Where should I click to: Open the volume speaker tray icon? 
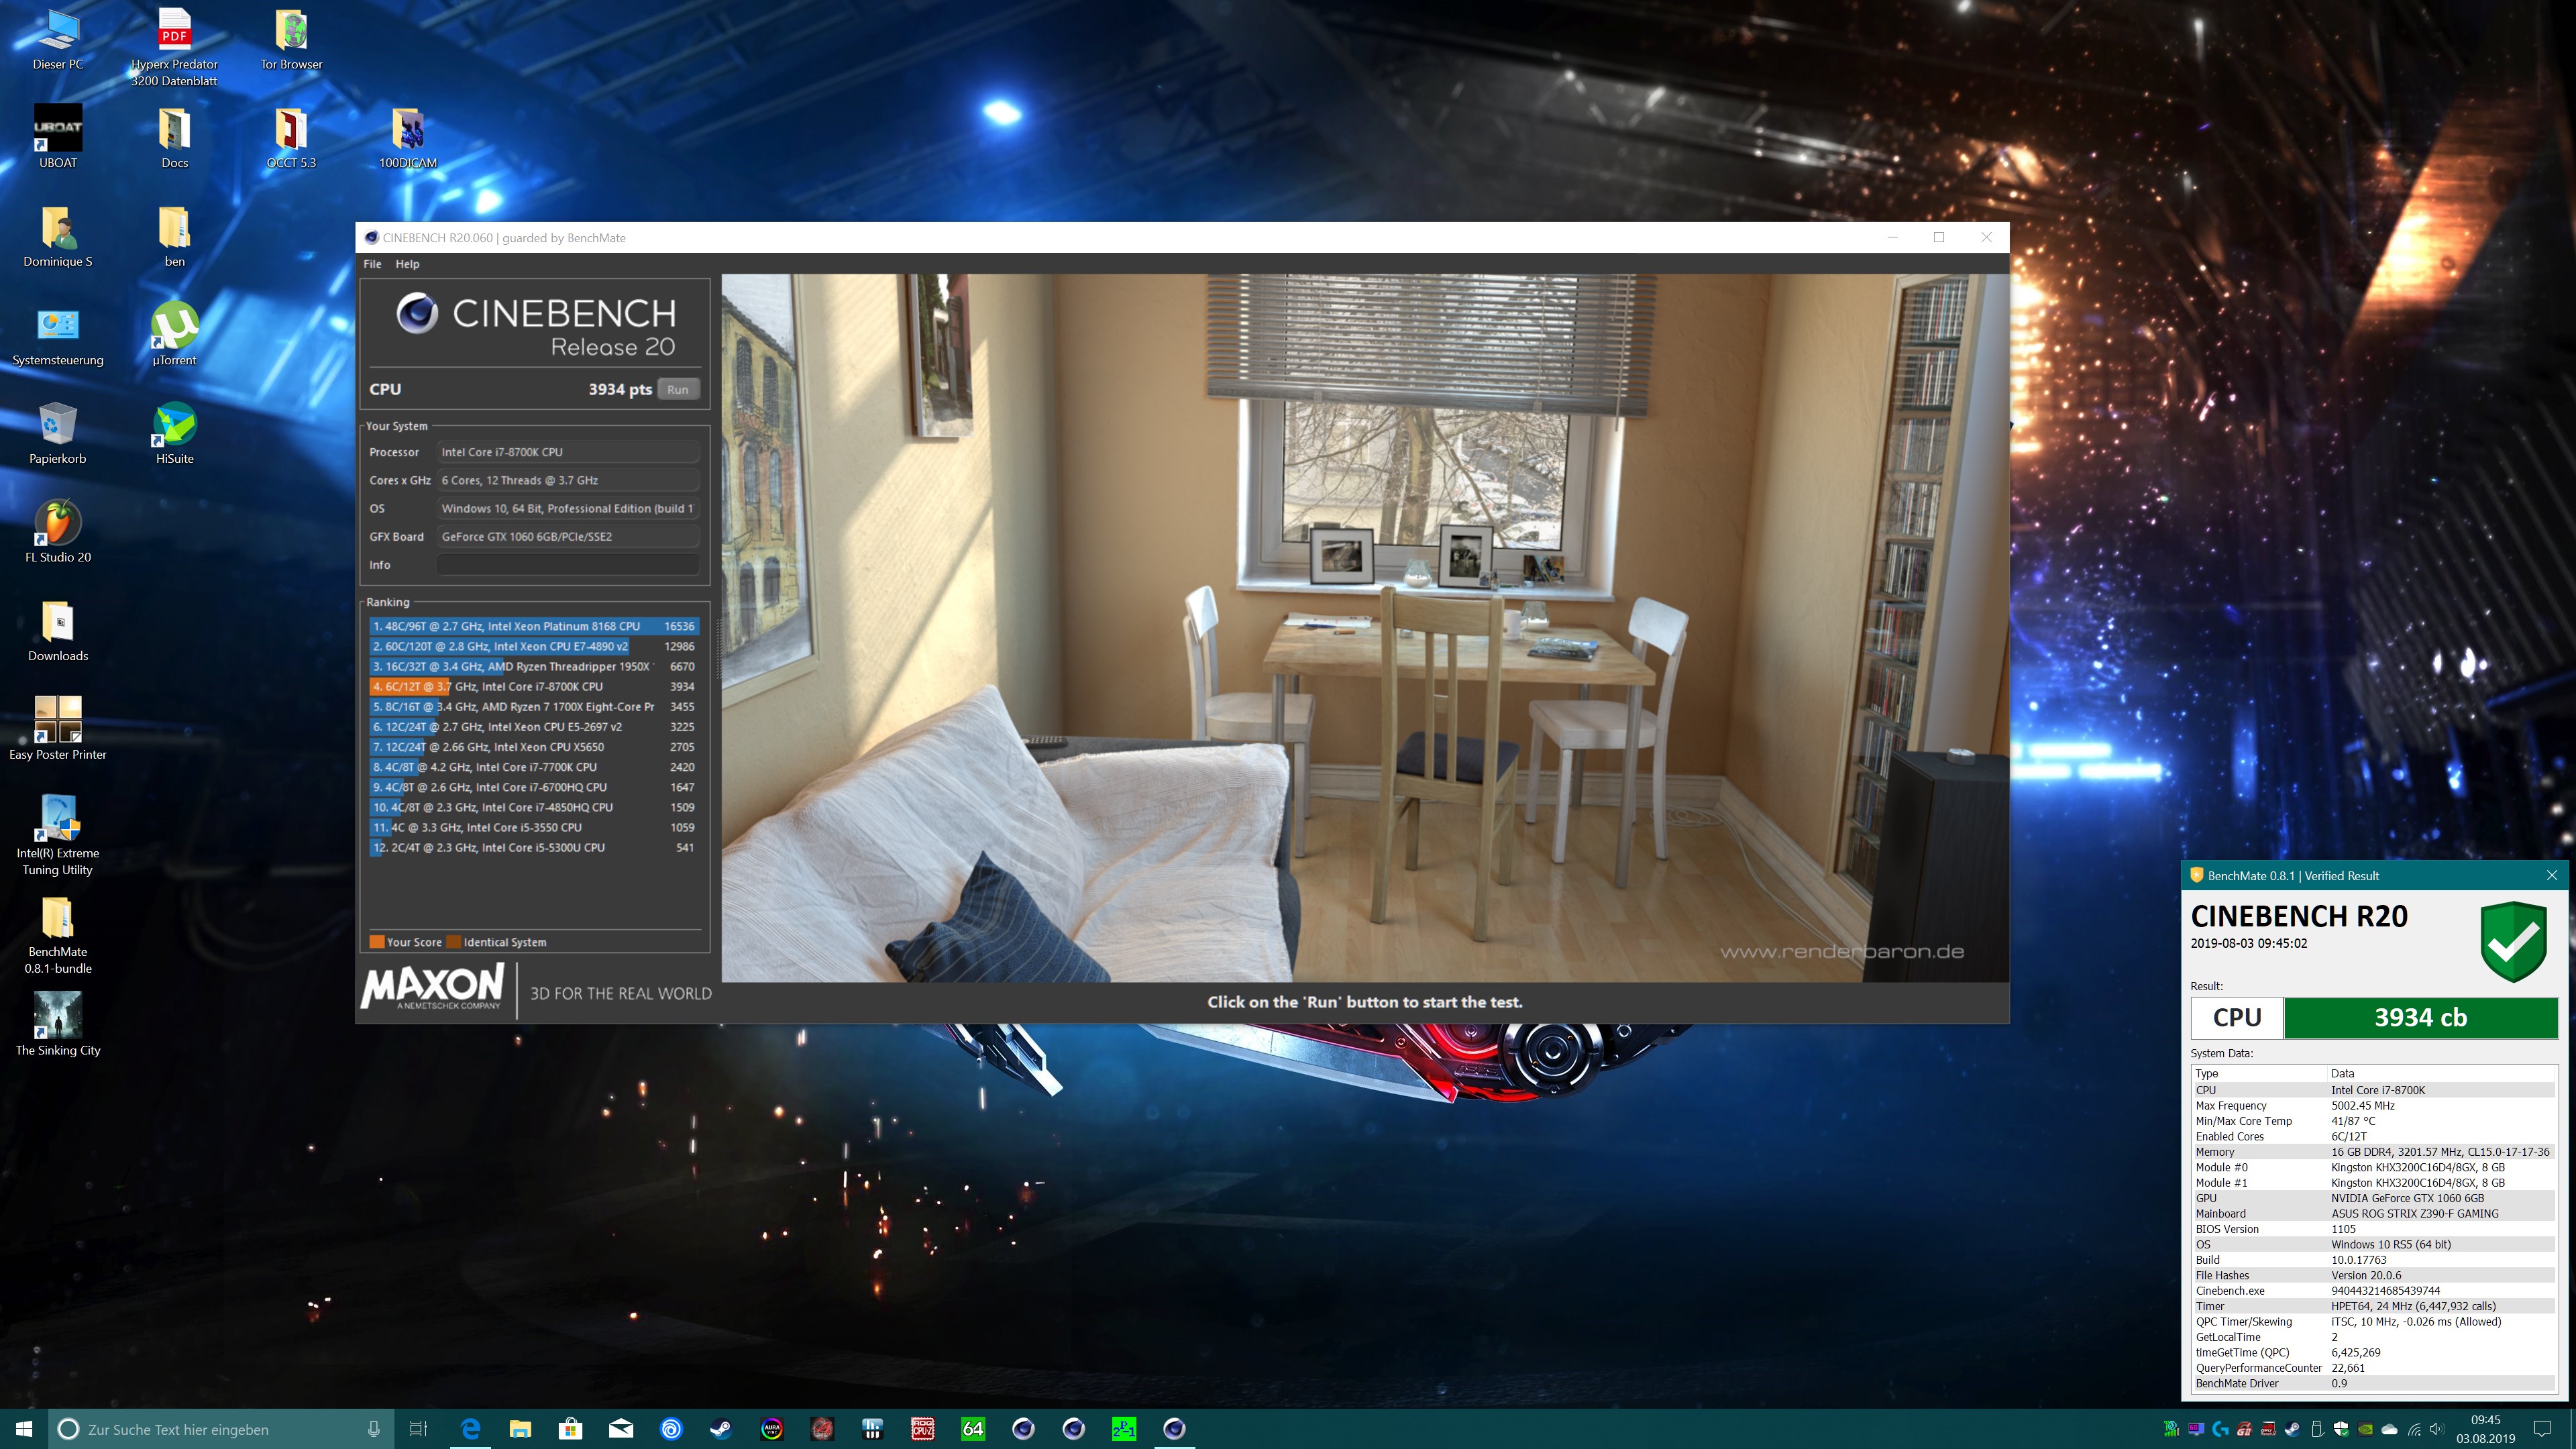tap(2437, 1429)
